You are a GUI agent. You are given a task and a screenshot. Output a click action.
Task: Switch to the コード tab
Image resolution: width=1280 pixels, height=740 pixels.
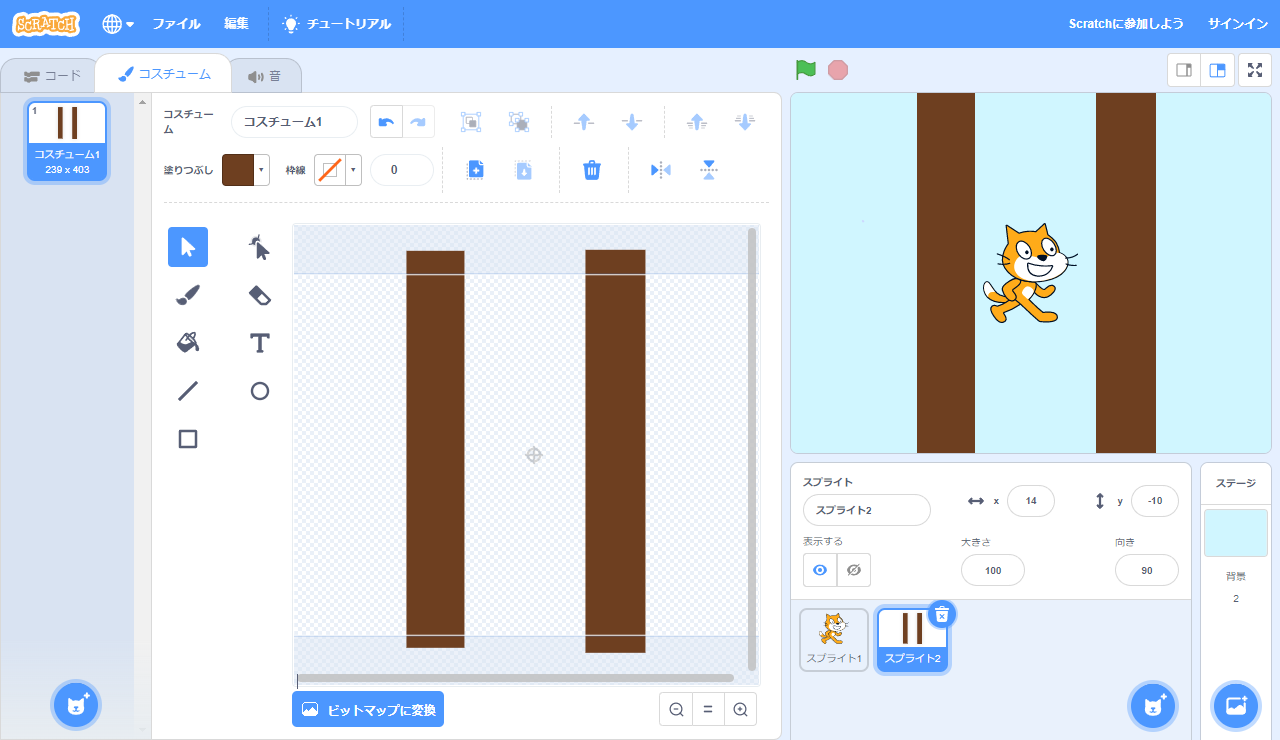click(x=52, y=75)
